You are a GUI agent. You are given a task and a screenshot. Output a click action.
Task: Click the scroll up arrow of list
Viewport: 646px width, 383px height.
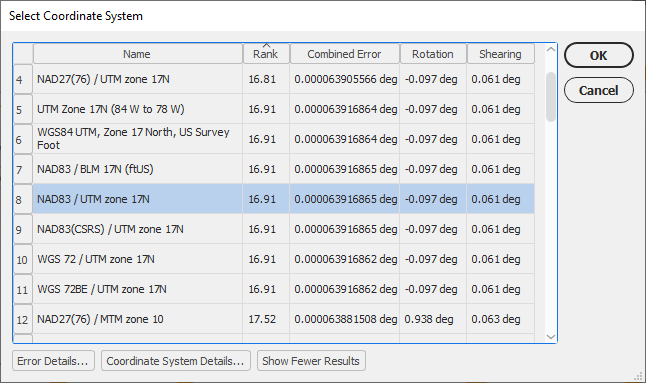pos(551,49)
